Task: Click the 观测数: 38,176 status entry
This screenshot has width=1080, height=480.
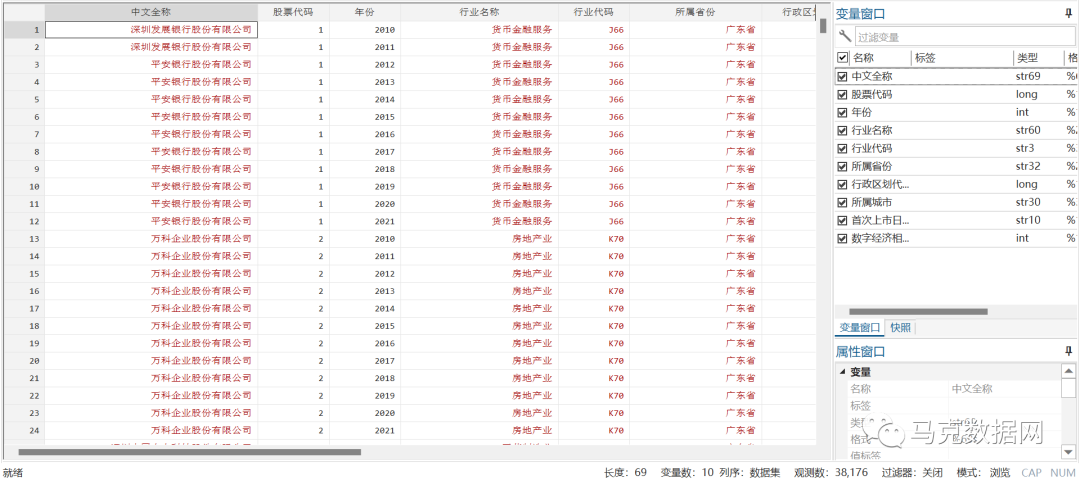Action: pos(833,472)
